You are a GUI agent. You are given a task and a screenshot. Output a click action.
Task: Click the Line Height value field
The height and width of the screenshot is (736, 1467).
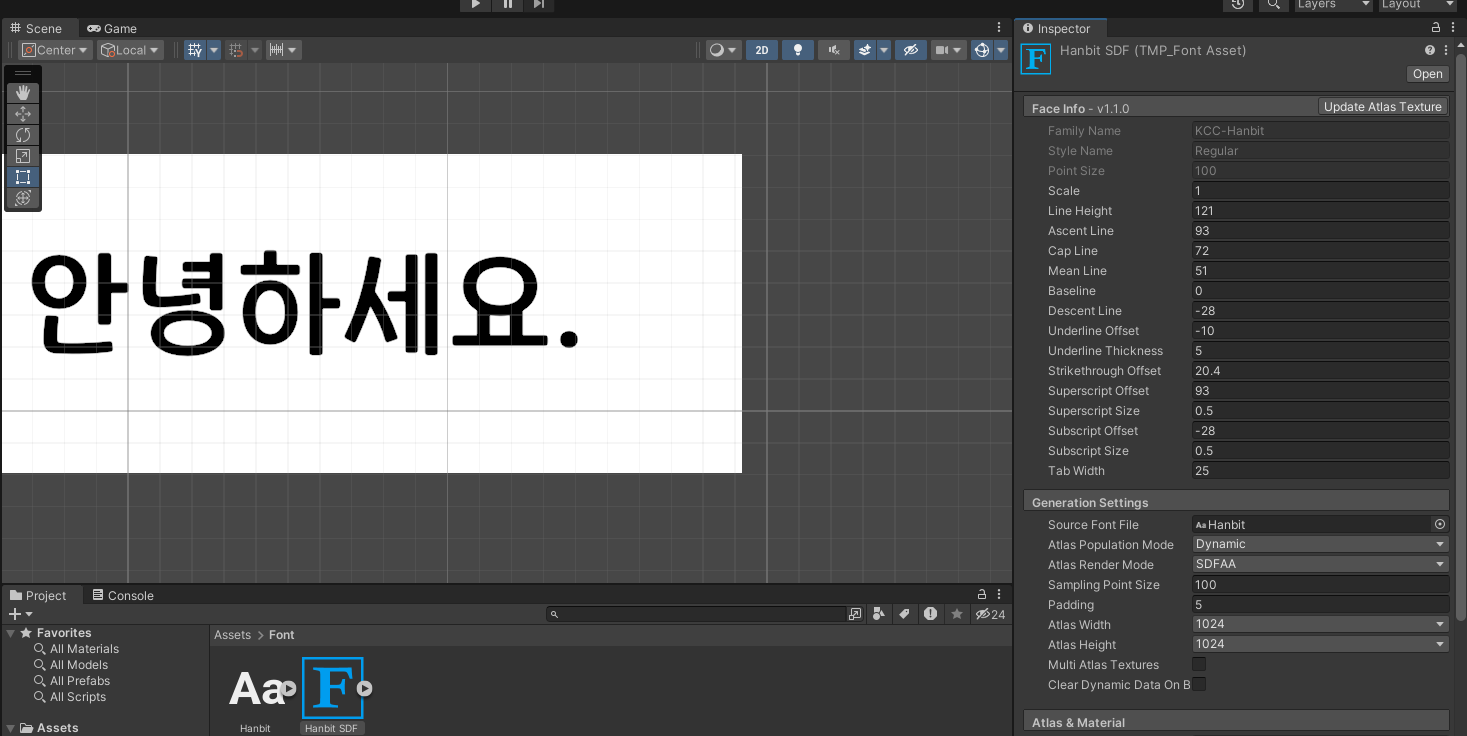1320,211
